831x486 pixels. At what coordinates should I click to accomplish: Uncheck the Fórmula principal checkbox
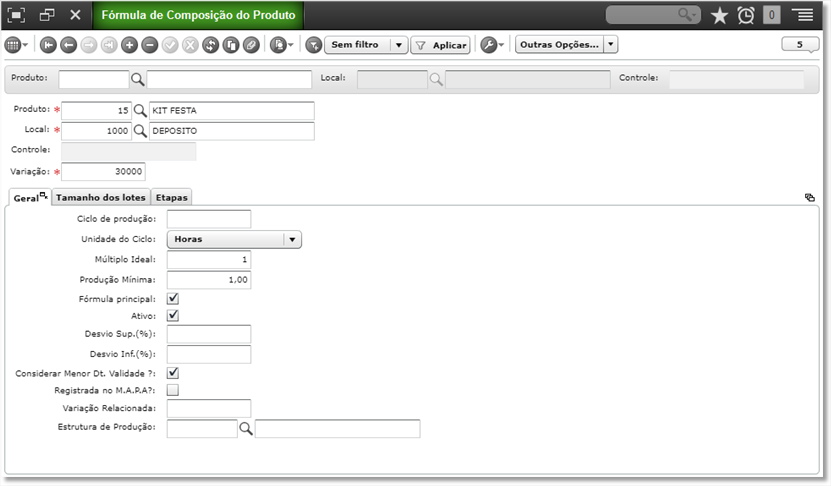point(173,299)
